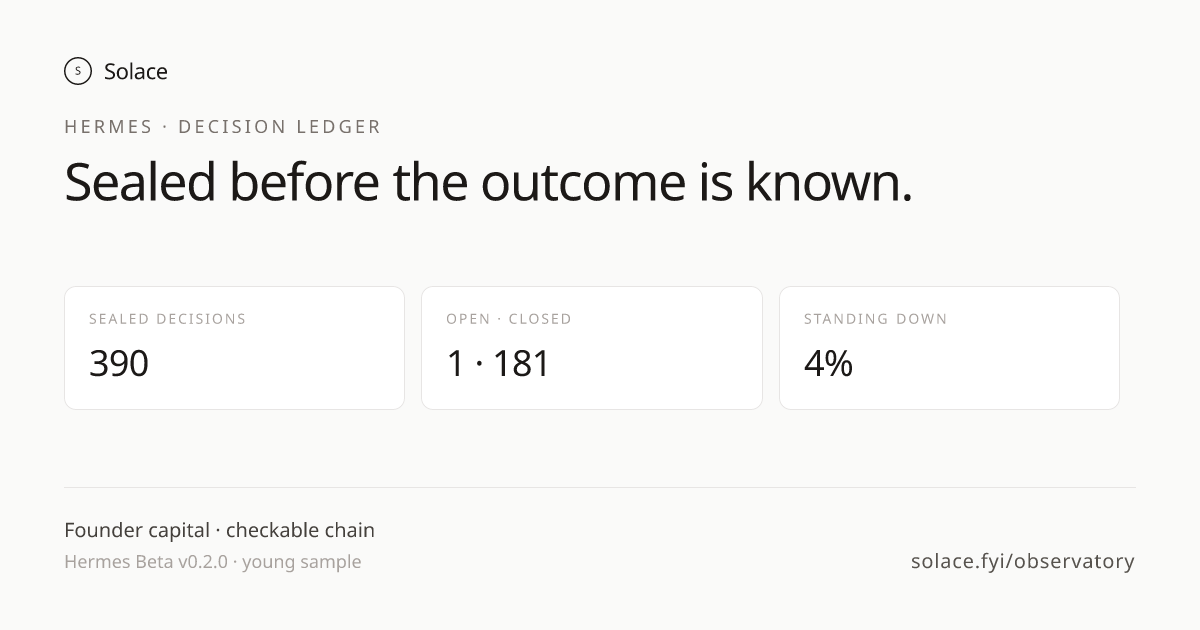Click the SEALED DECISIONS card label
Viewport: 1200px width, 630px height.
(x=167, y=319)
